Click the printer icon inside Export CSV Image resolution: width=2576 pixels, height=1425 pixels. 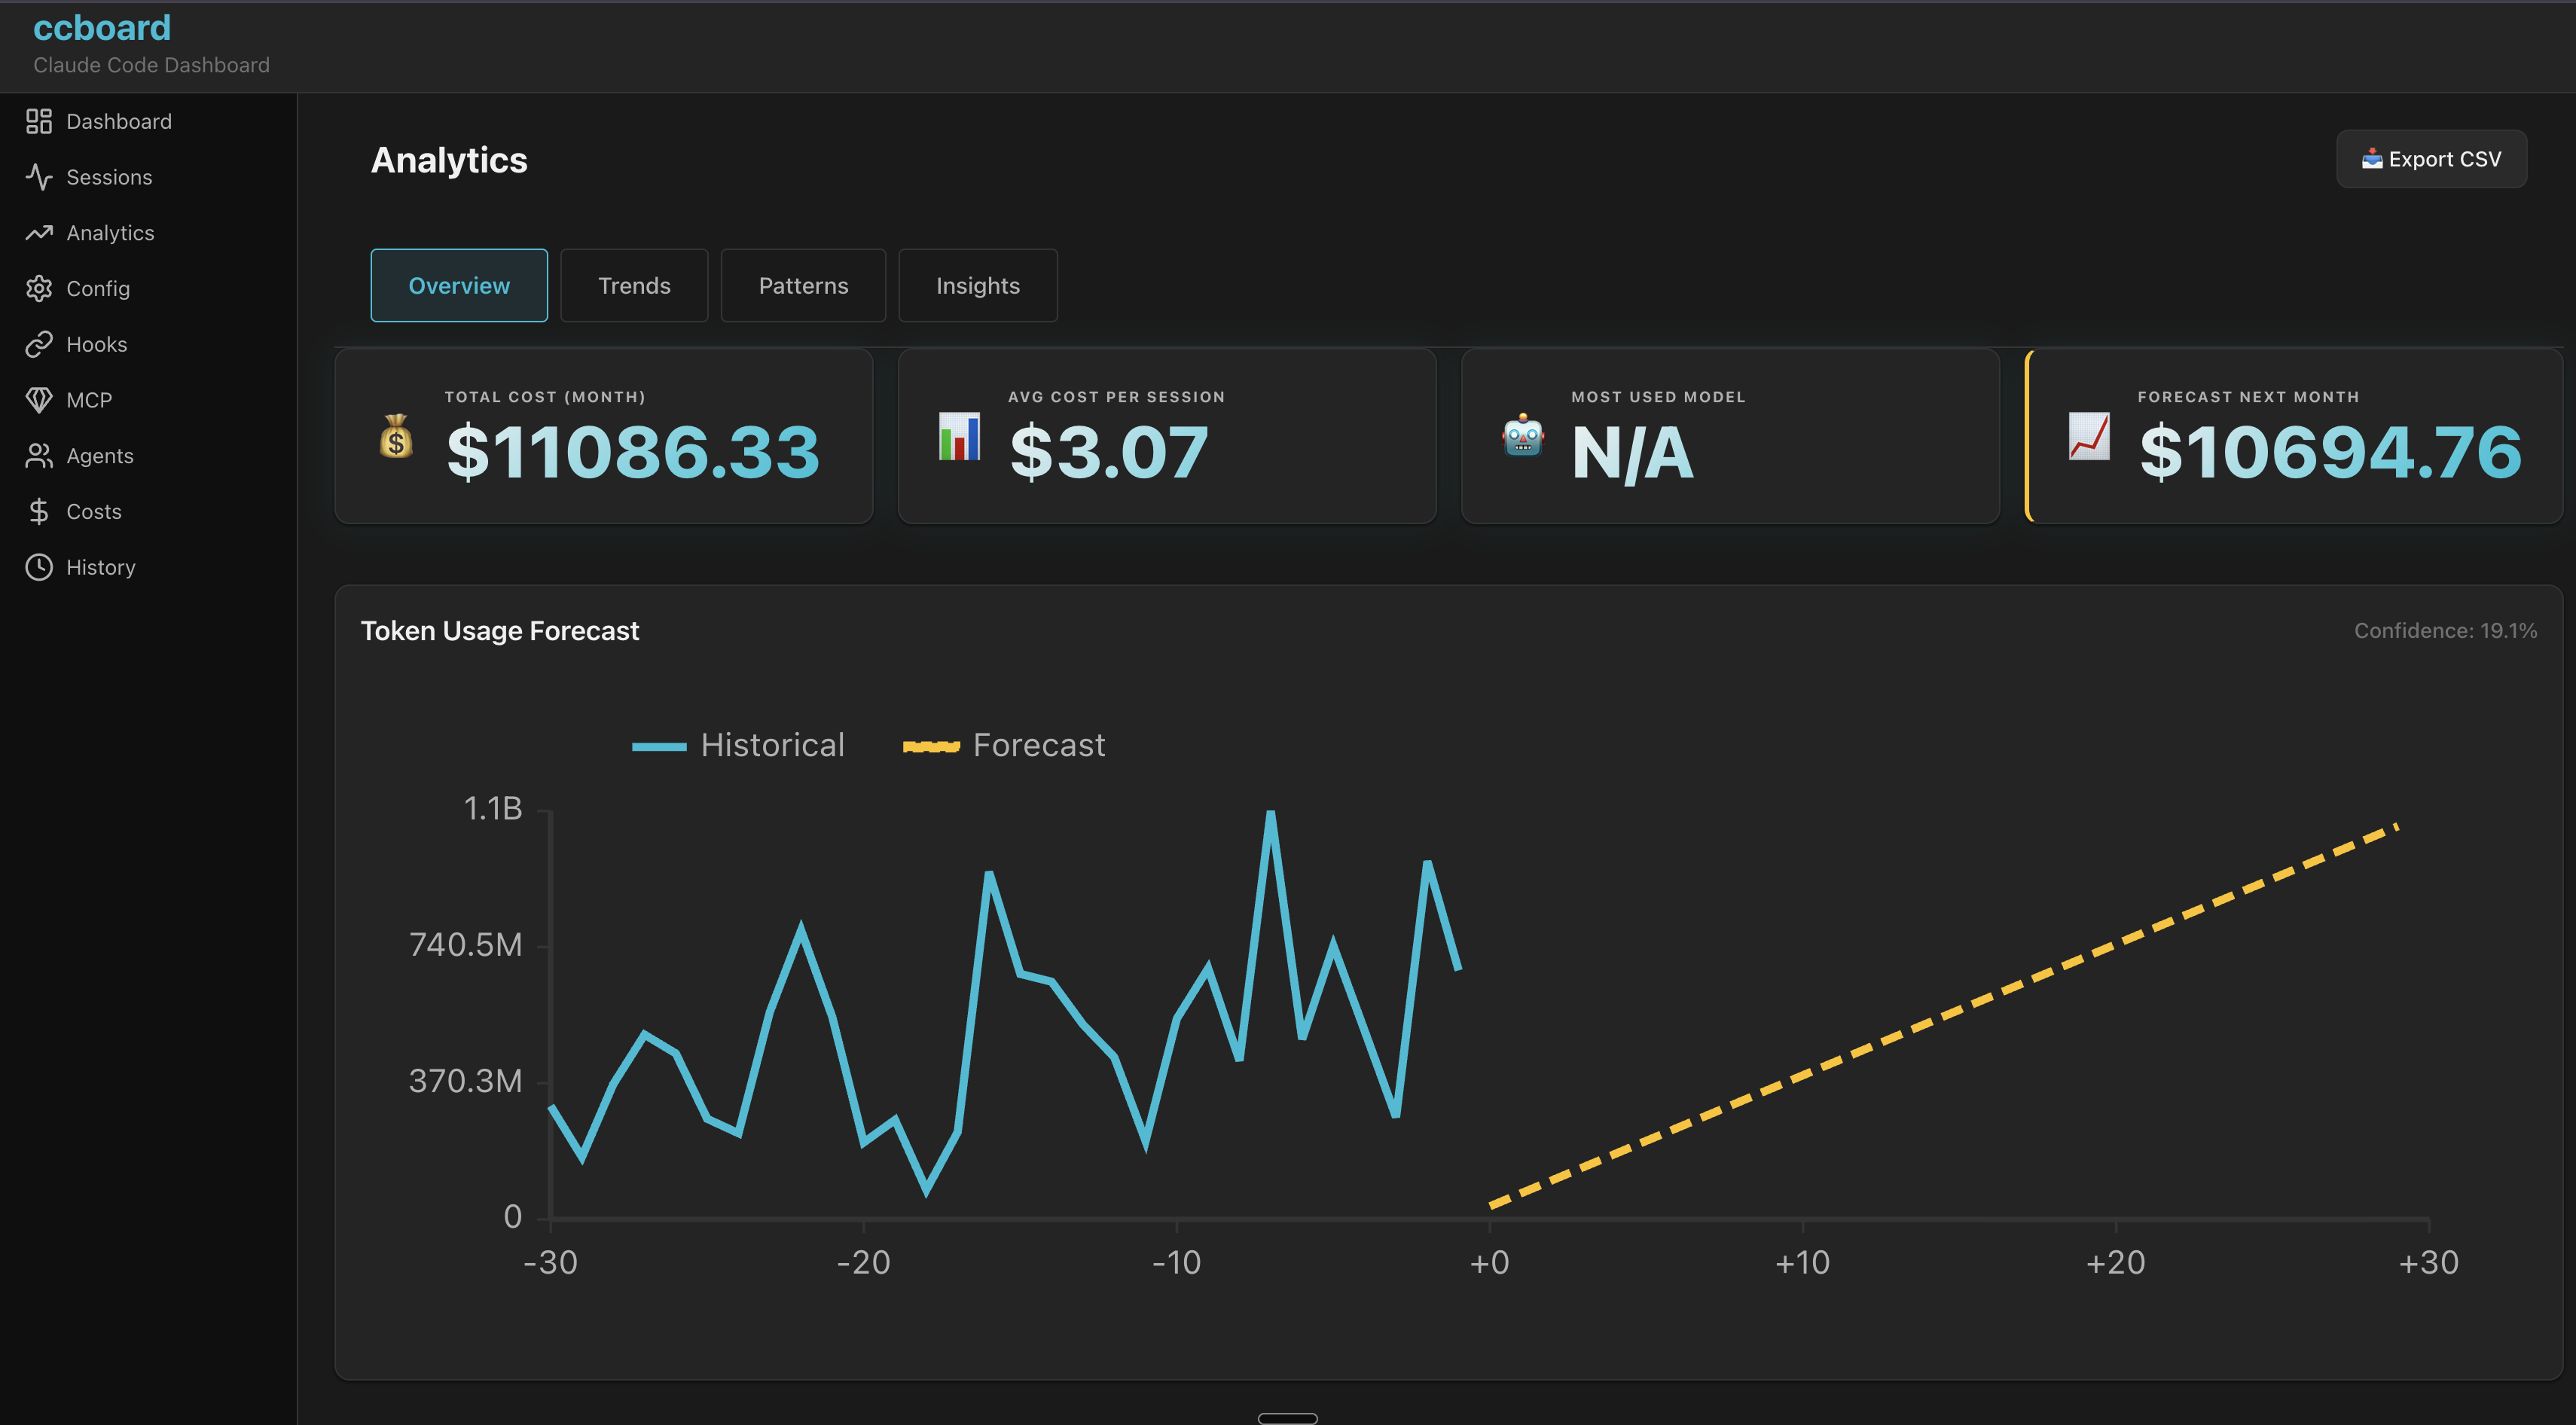2370,158
